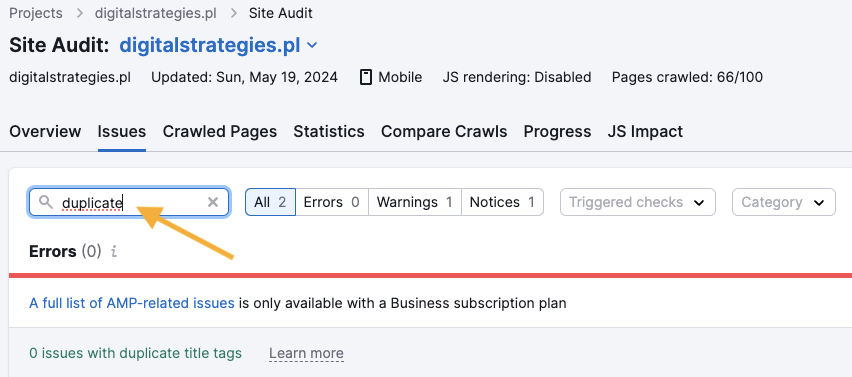Viewport: 852px width, 377px height.
Task: Clear the search field with X icon
Action: coord(213,202)
